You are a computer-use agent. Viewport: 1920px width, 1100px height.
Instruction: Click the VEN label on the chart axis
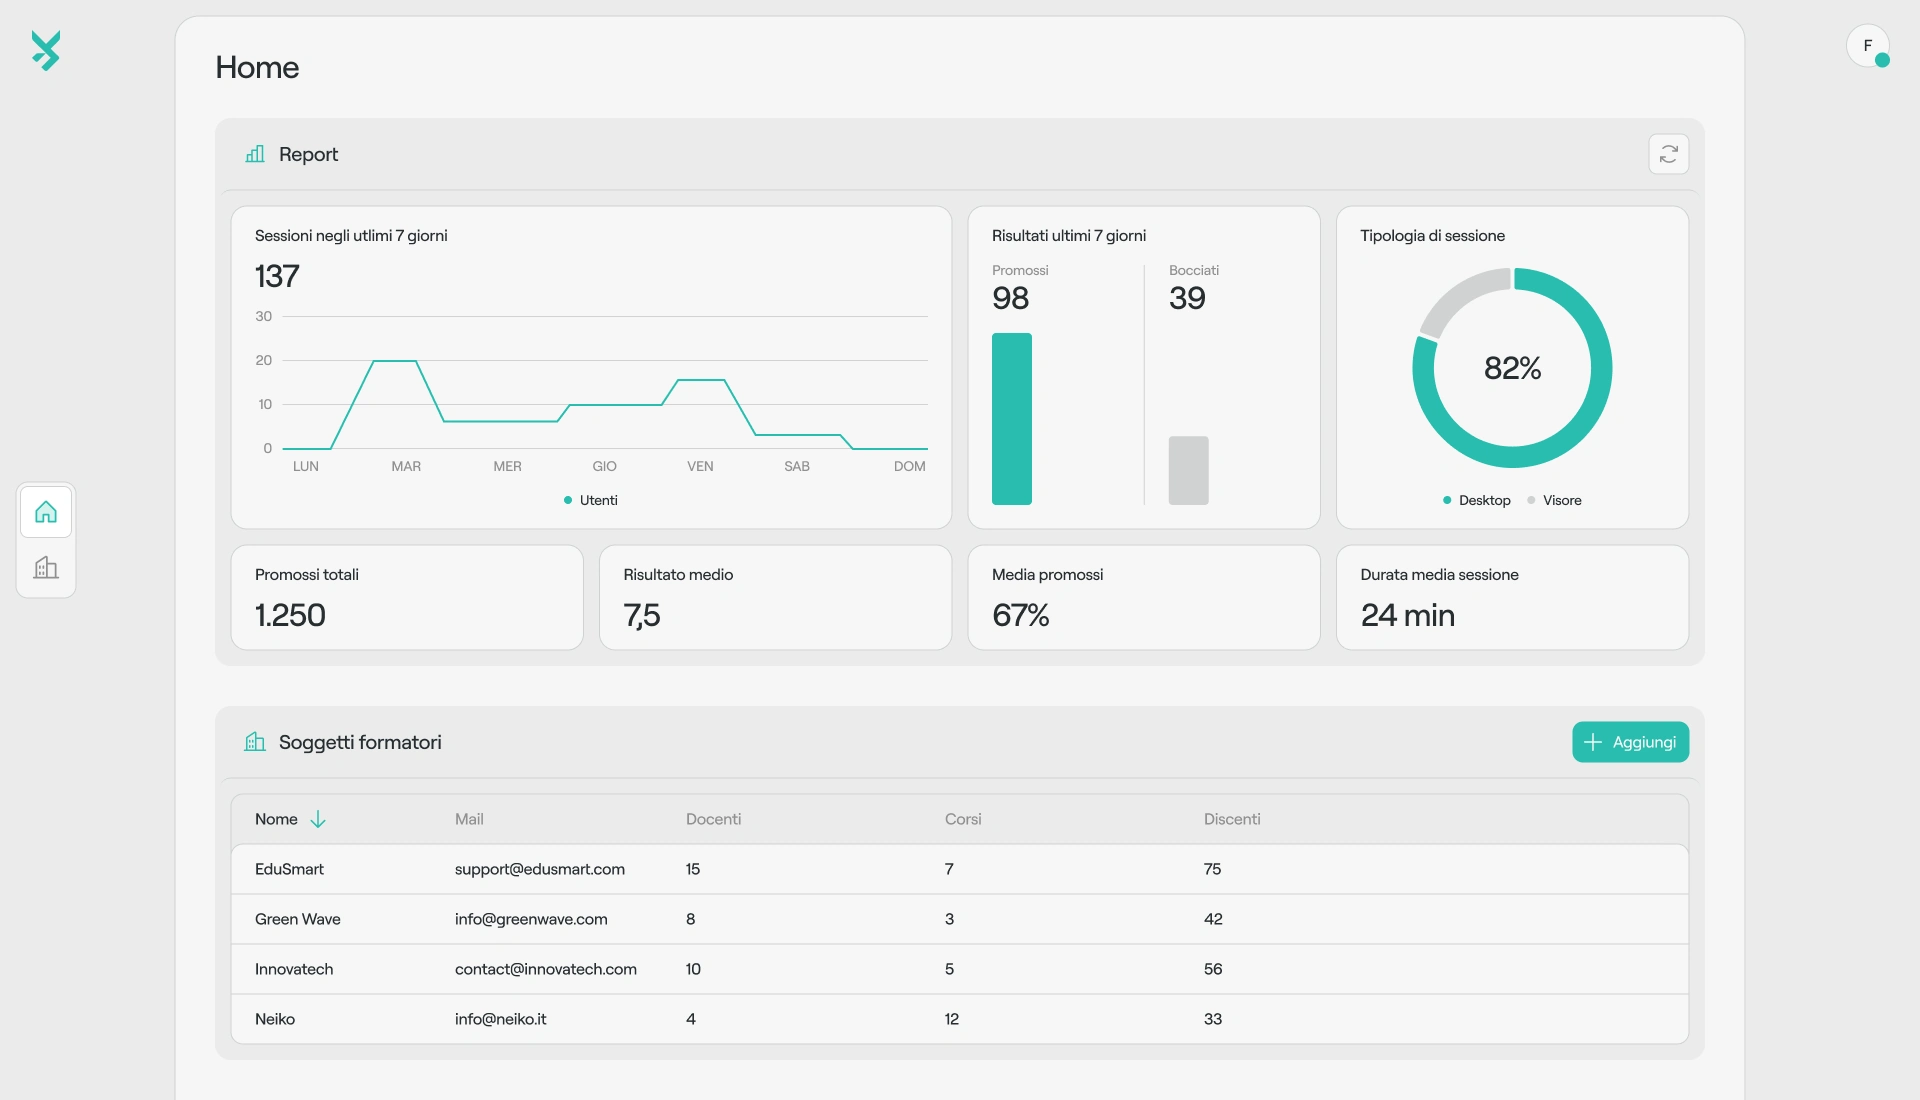(700, 466)
